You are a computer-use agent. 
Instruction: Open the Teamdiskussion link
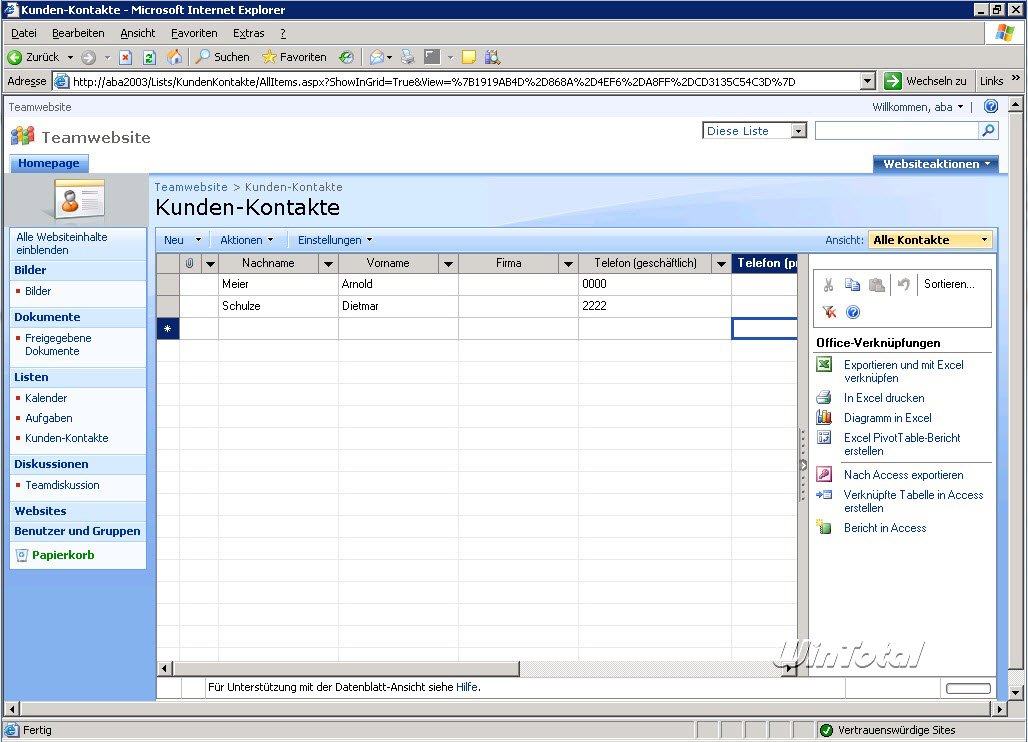click(62, 485)
